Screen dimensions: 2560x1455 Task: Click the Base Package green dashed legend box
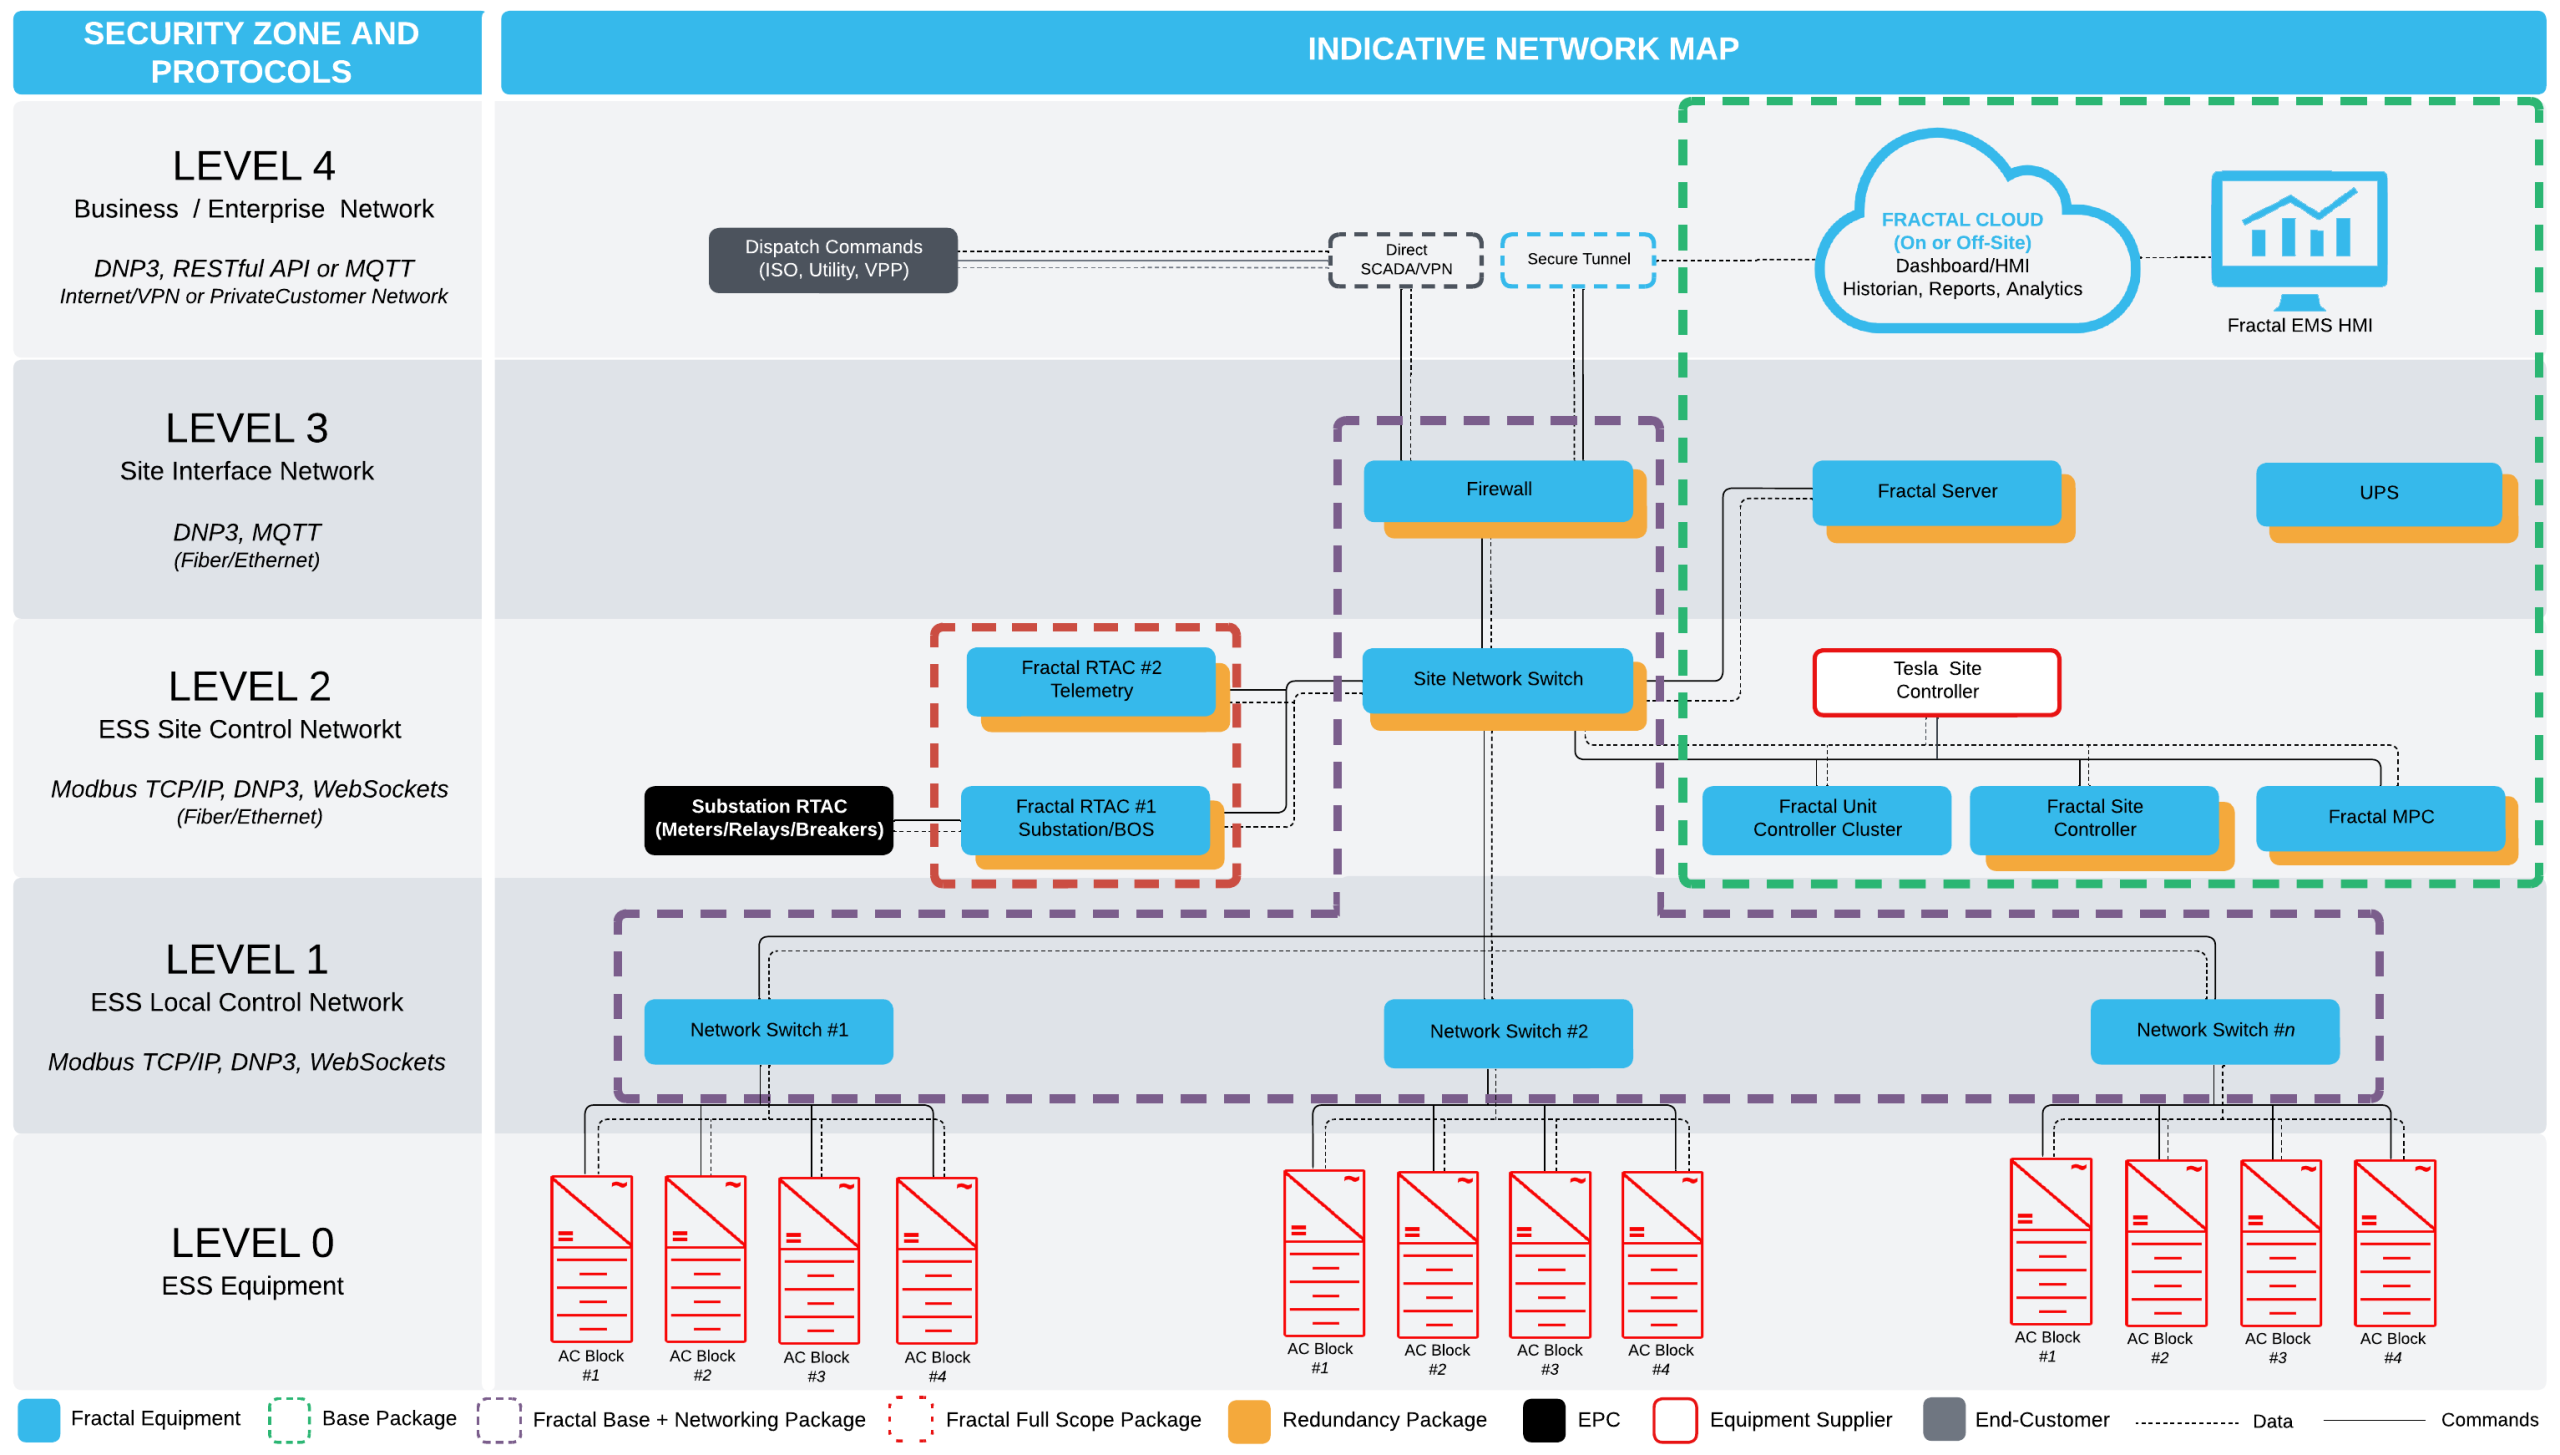[289, 1419]
